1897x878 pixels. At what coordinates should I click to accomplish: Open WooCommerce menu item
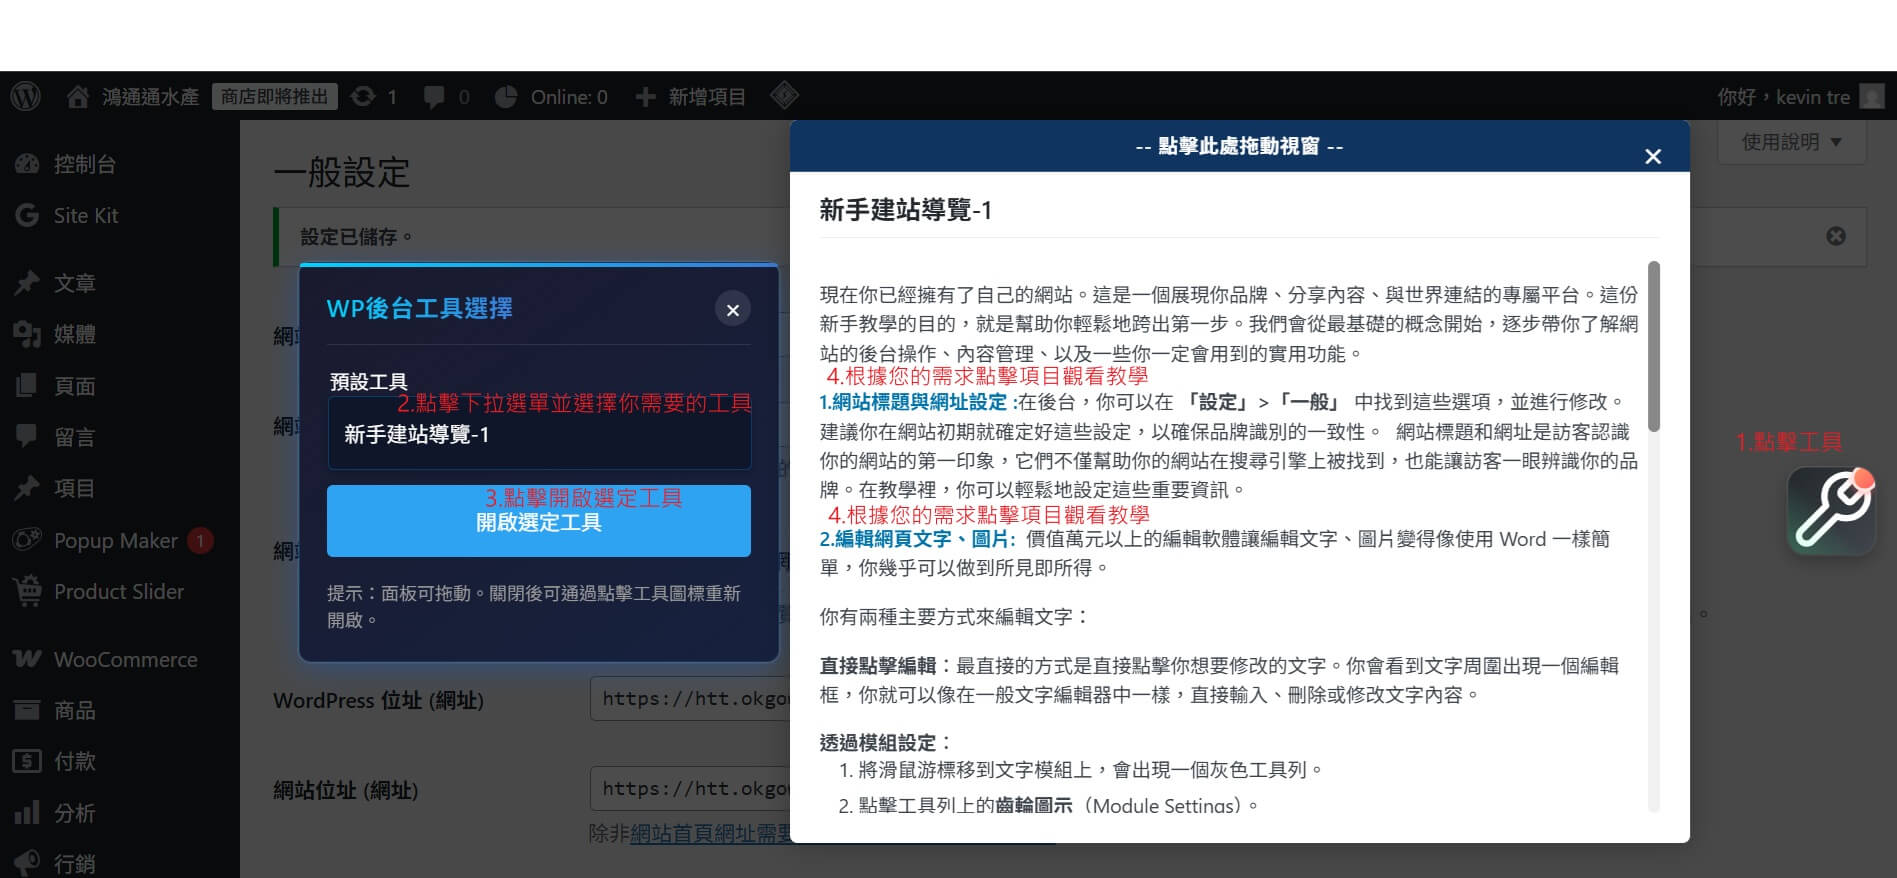pos(126,659)
